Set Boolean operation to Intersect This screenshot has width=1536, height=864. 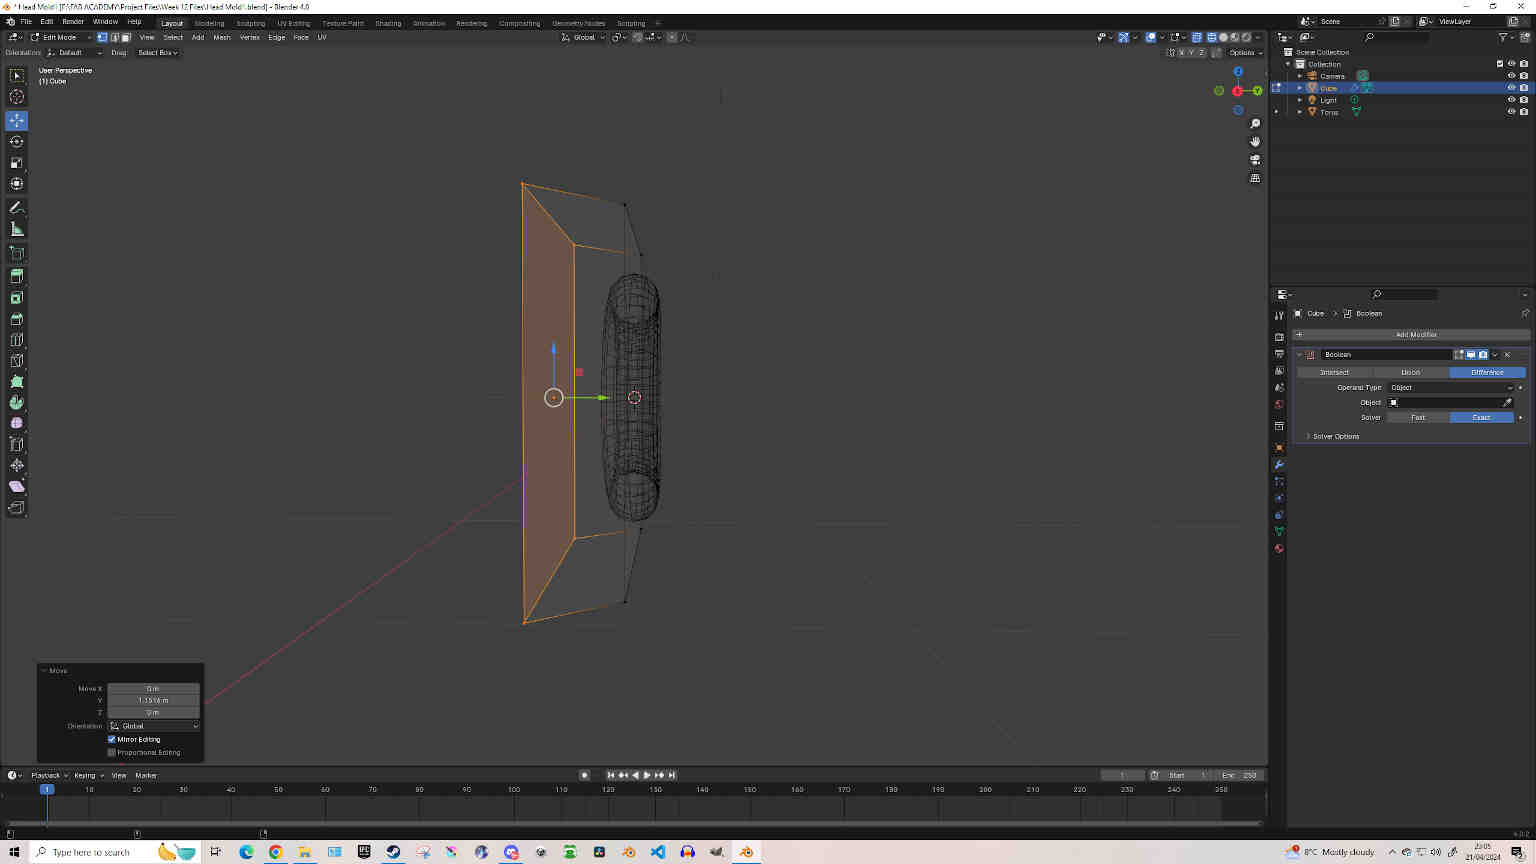(x=1335, y=372)
